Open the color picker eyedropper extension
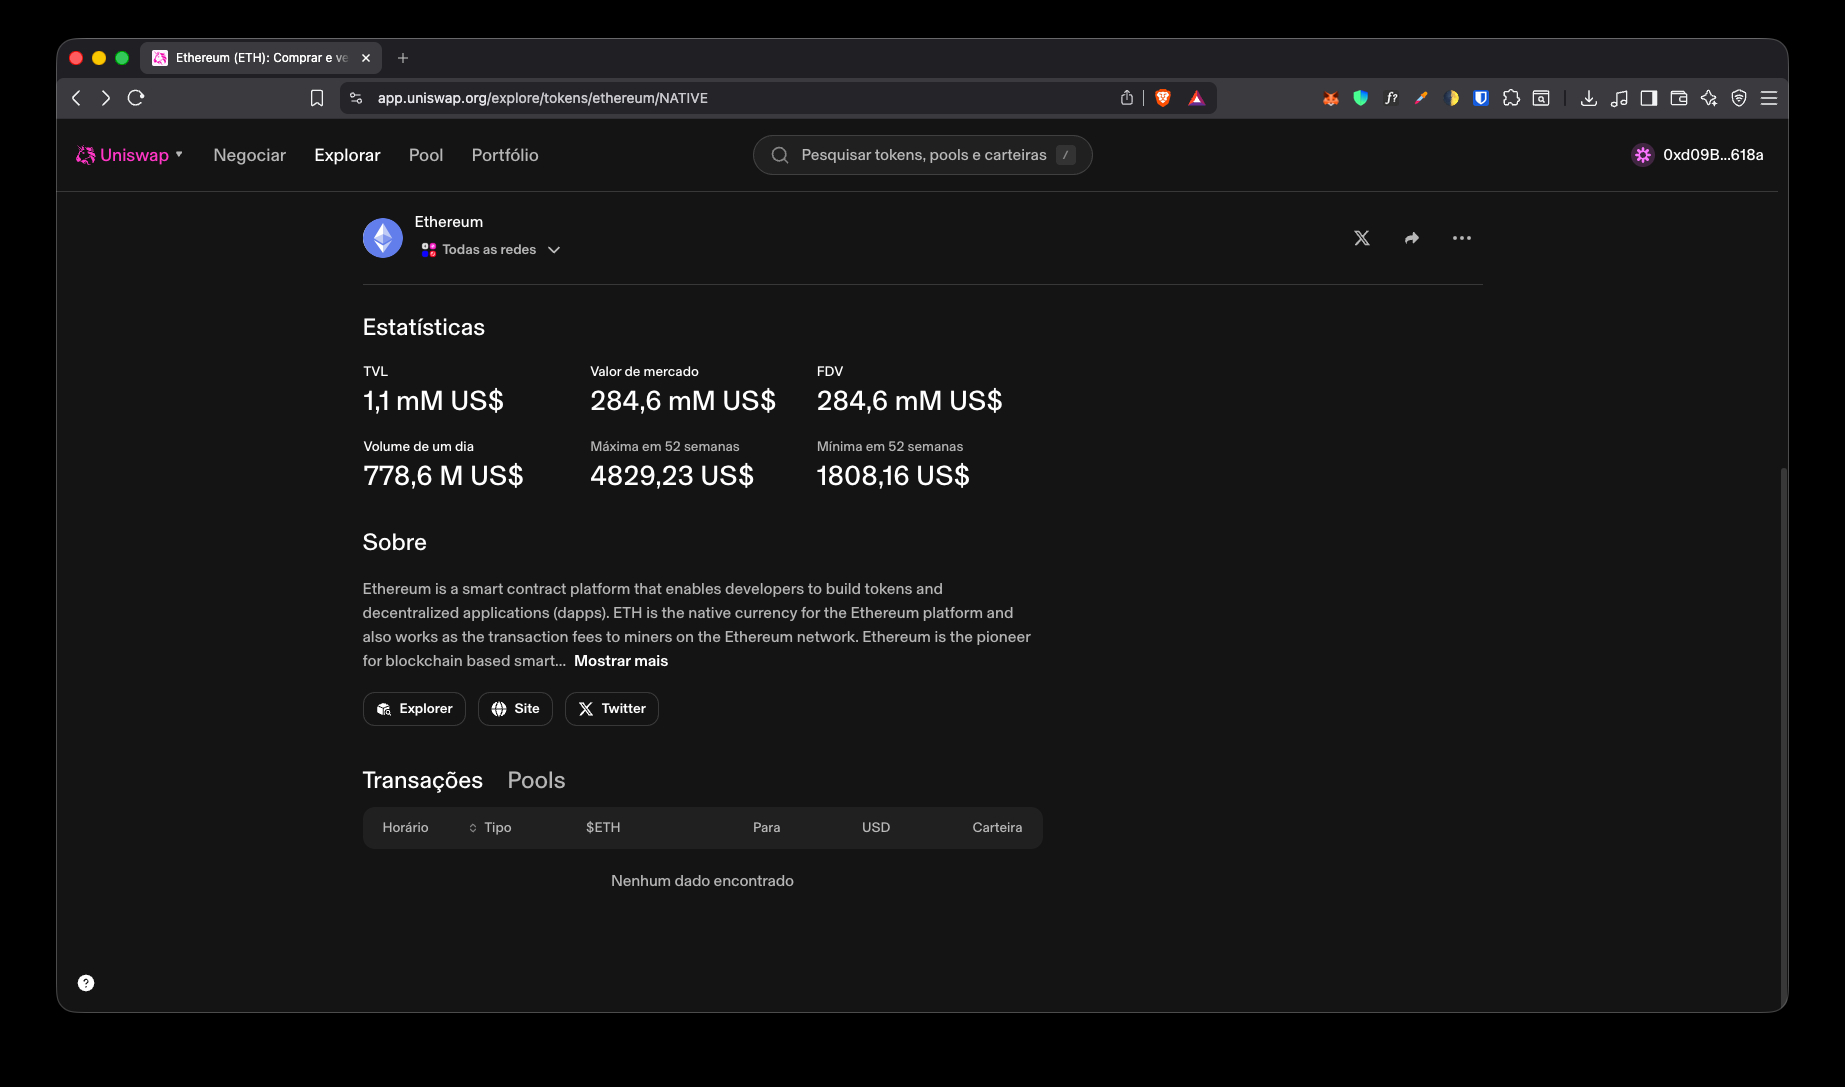 tap(1421, 98)
